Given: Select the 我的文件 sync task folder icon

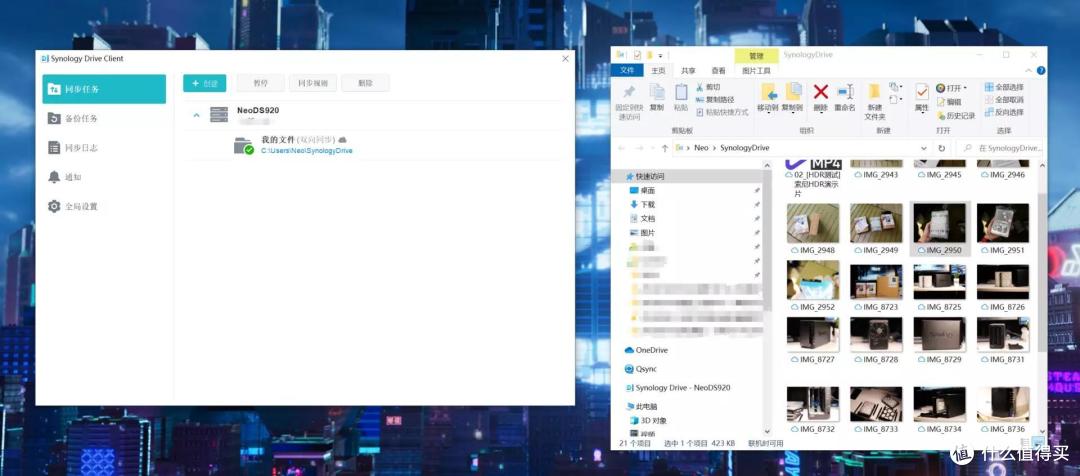Looking at the screenshot, I should click(x=243, y=145).
